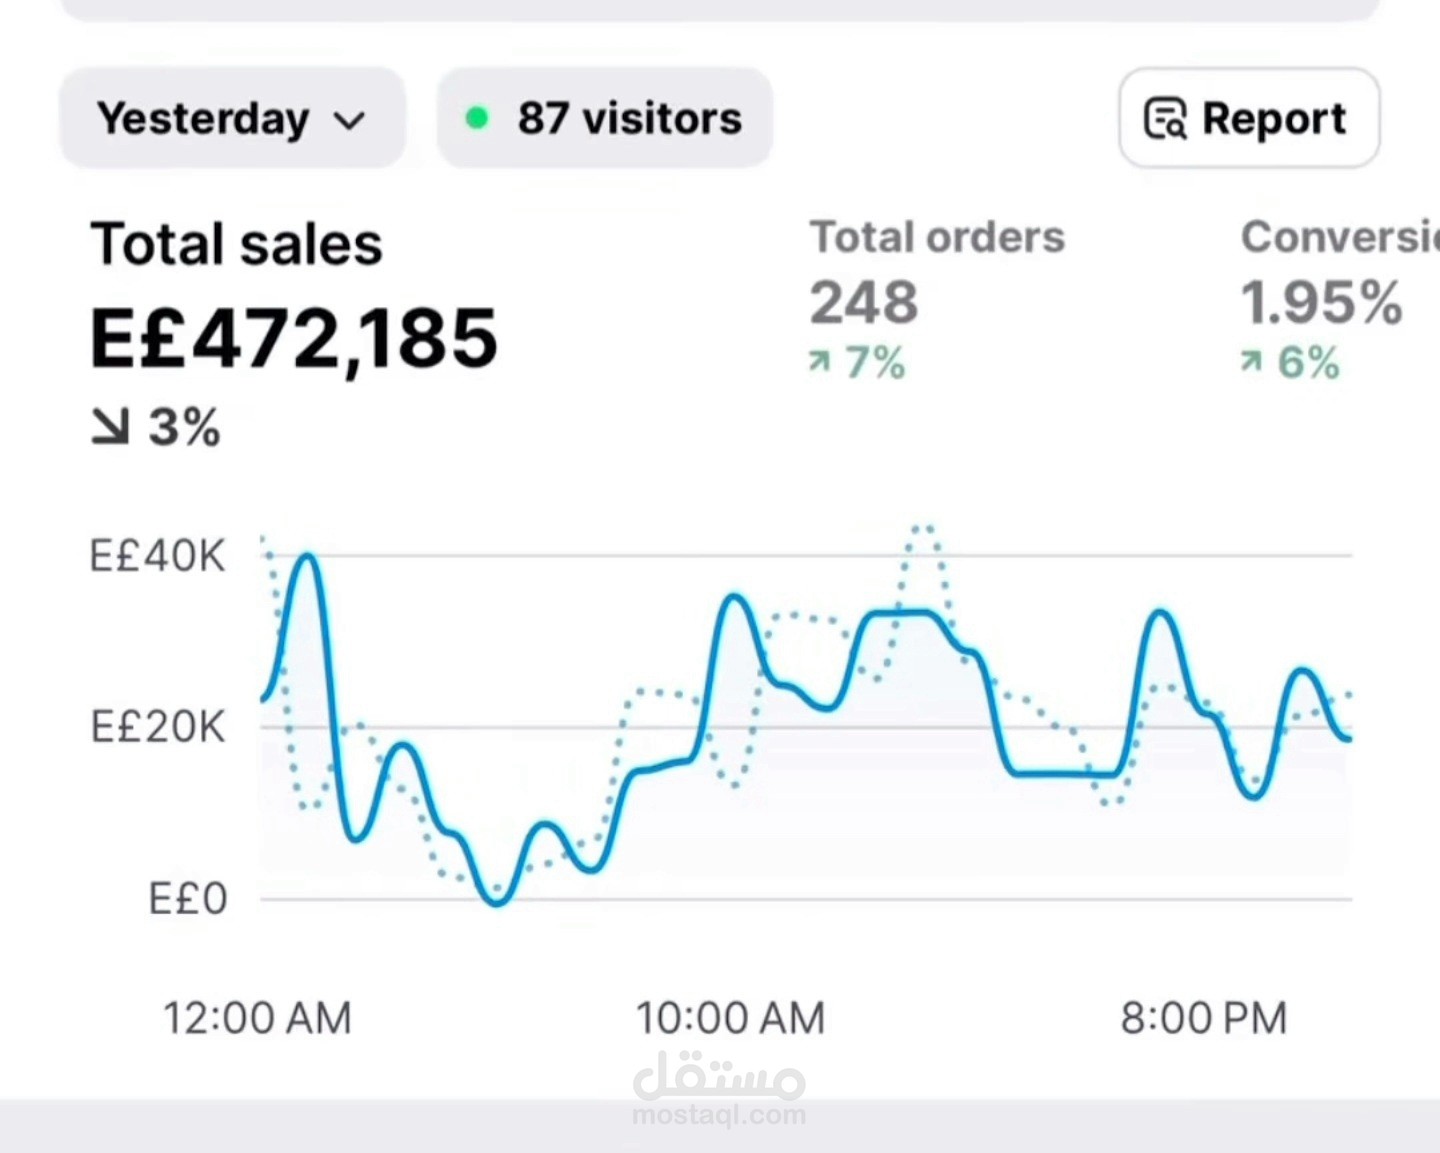1440x1153 pixels.
Task: Click the report magnifier document icon
Action: [1165, 118]
